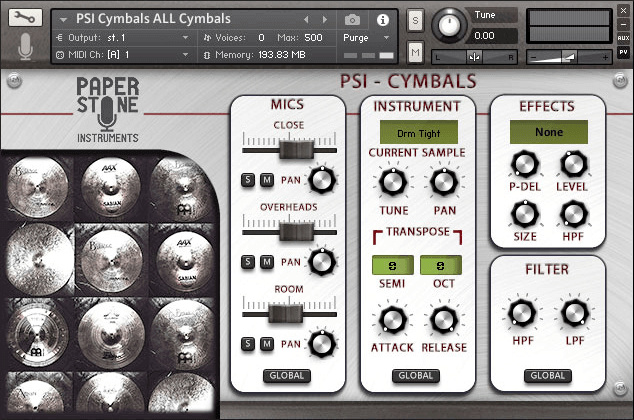Screen dimensions: 634x420
Task: Expand instrument menu arrow beside PSI Cymbals
Action: coord(63,19)
